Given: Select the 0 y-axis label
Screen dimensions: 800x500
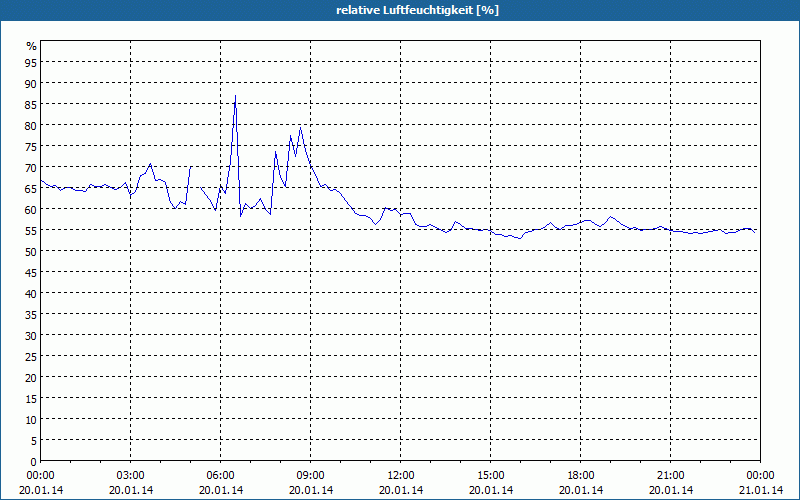Looking at the screenshot, I should coord(34,462).
